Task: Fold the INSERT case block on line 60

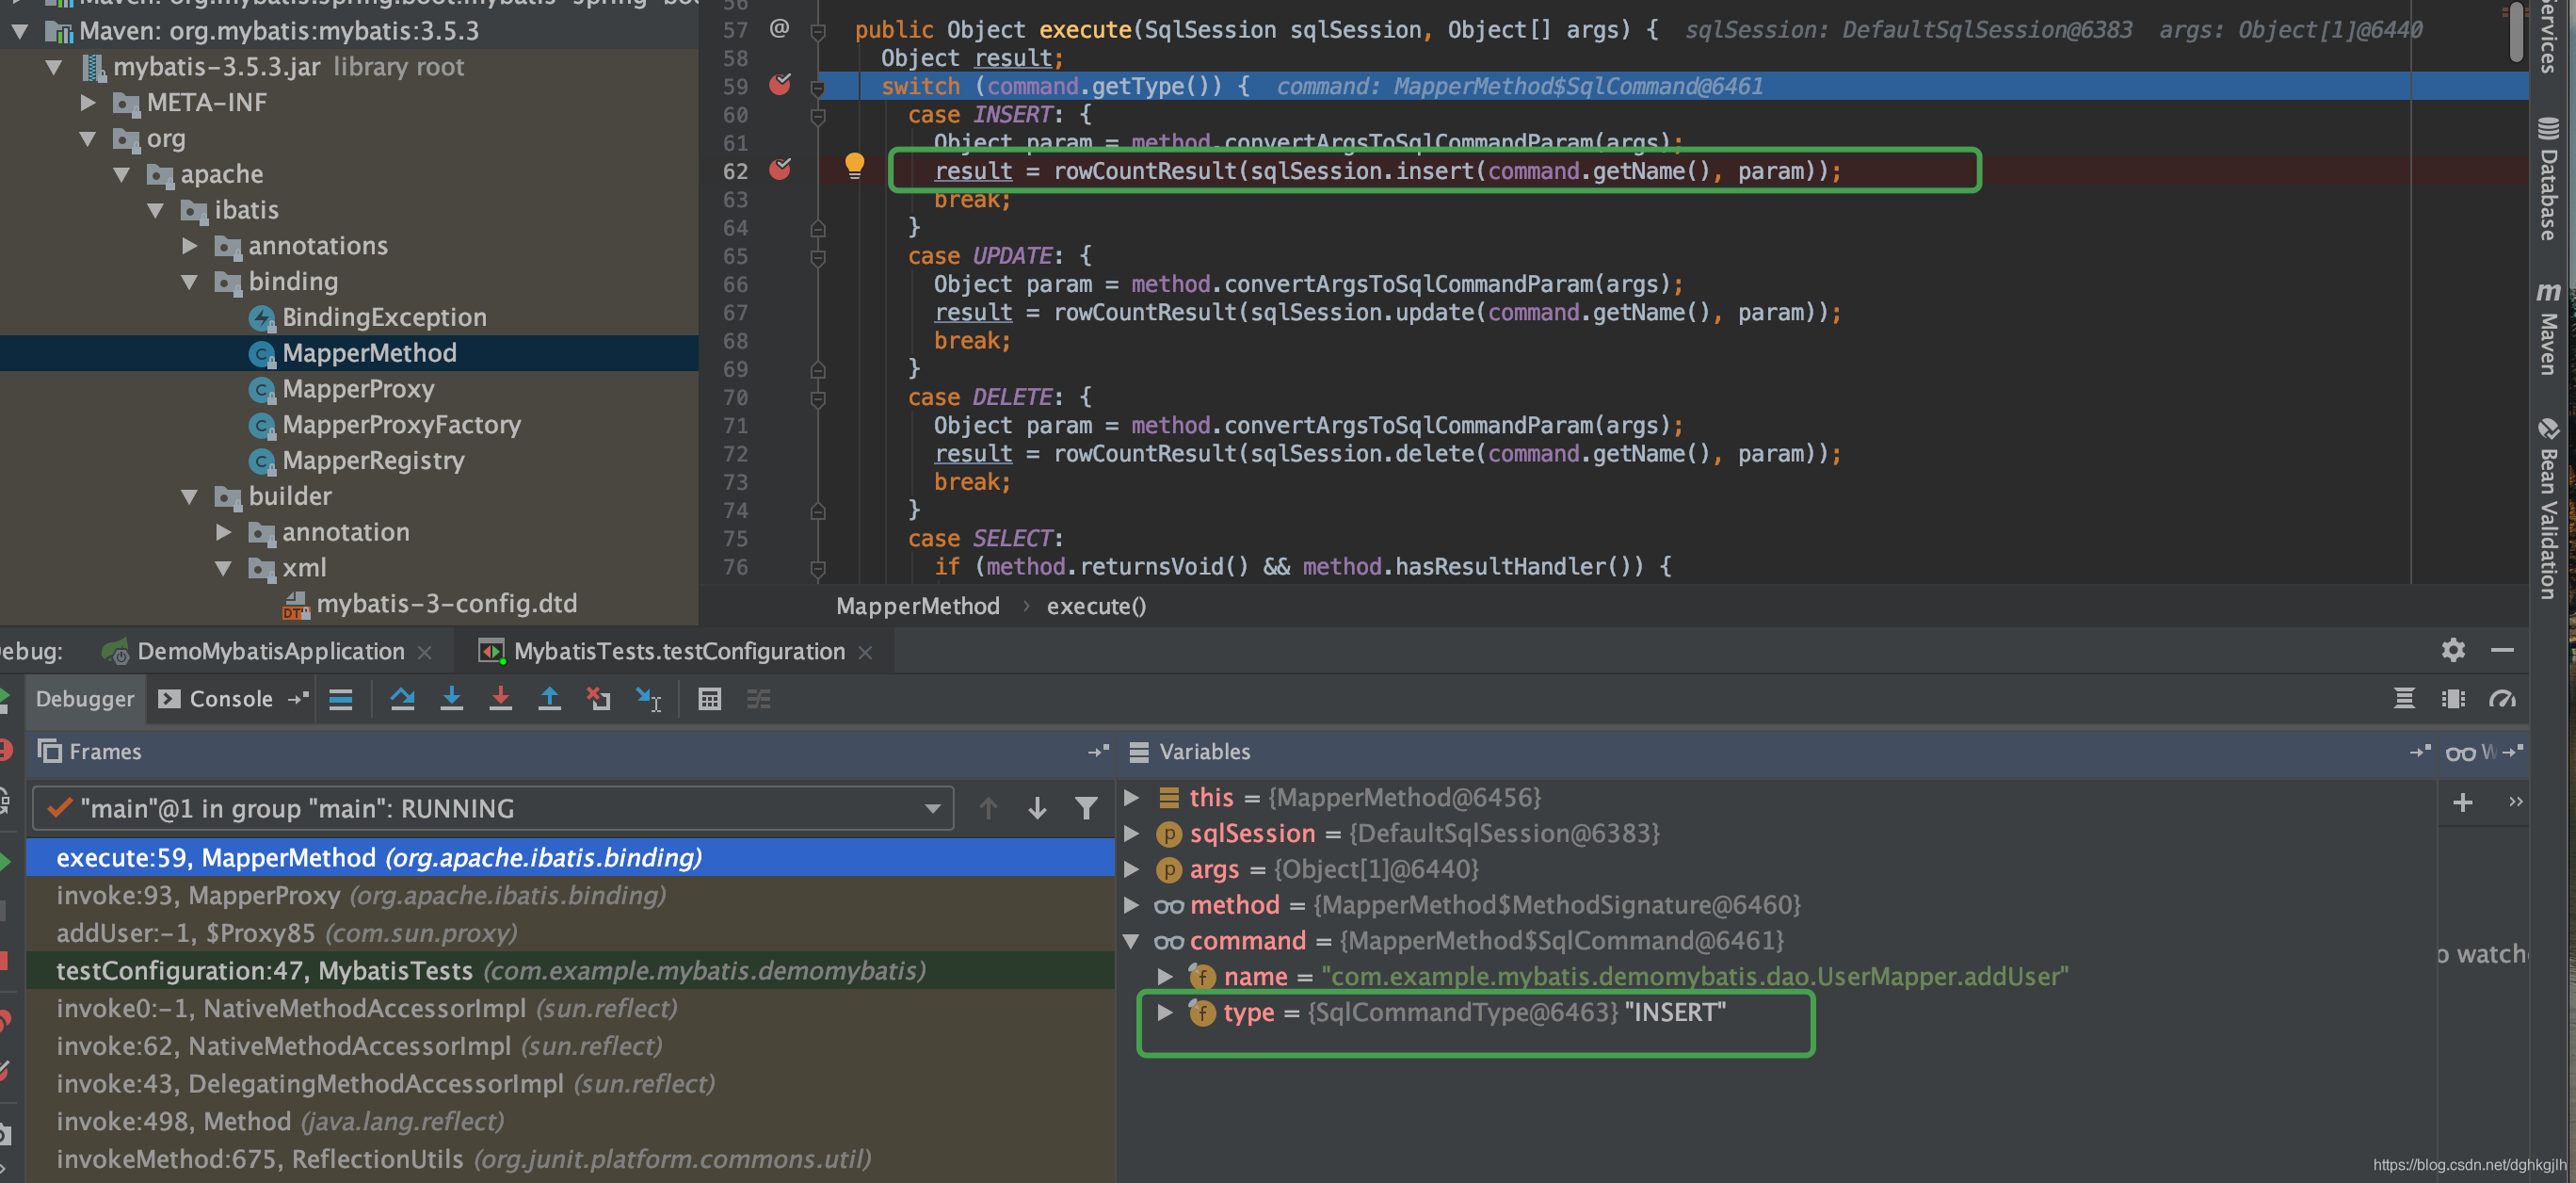Action: tap(817, 115)
